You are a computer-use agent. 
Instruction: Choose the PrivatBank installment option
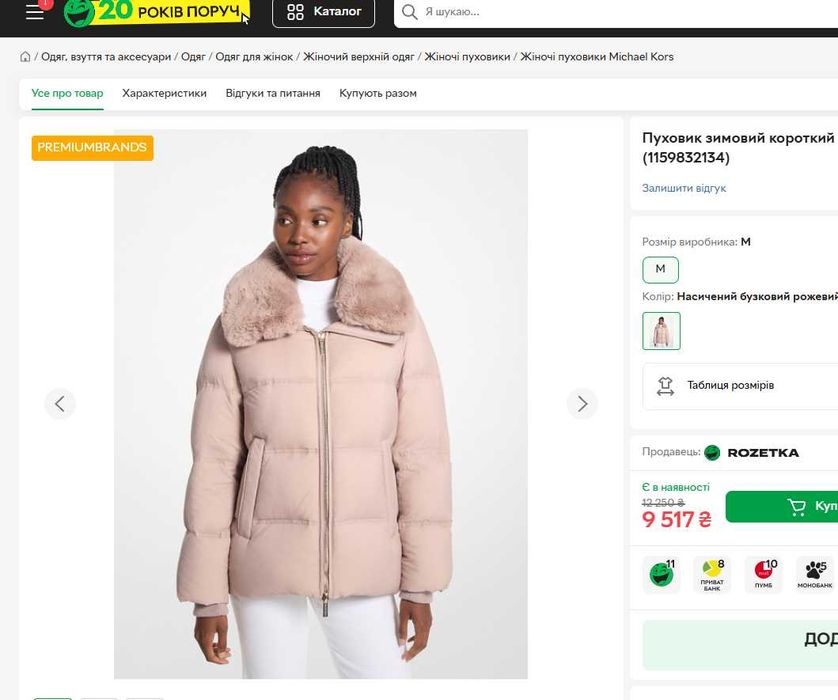(x=712, y=574)
